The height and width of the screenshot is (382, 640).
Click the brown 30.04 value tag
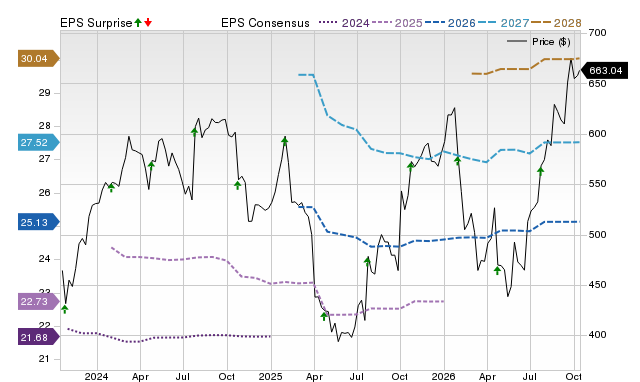coord(38,59)
